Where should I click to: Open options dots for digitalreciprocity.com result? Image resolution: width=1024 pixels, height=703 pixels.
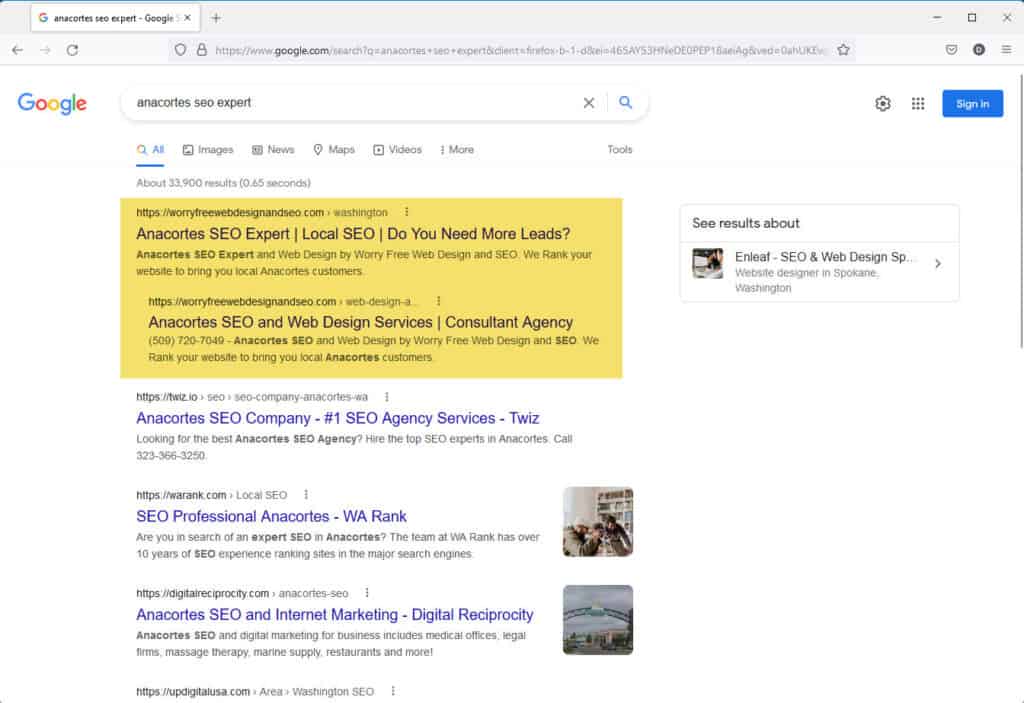coord(366,593)
